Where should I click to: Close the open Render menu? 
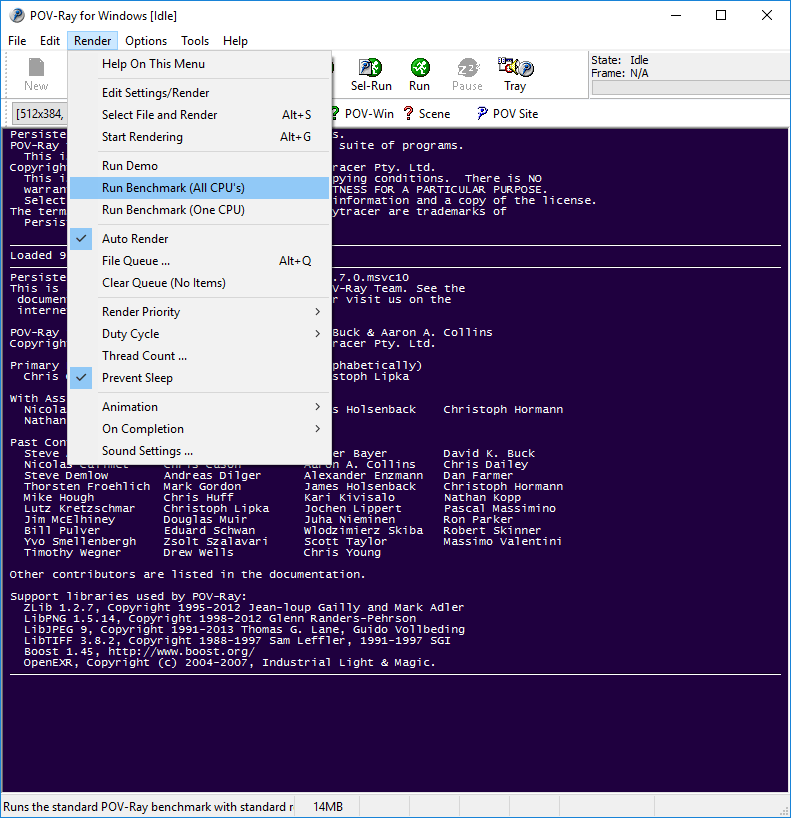[x=92, y=41]
